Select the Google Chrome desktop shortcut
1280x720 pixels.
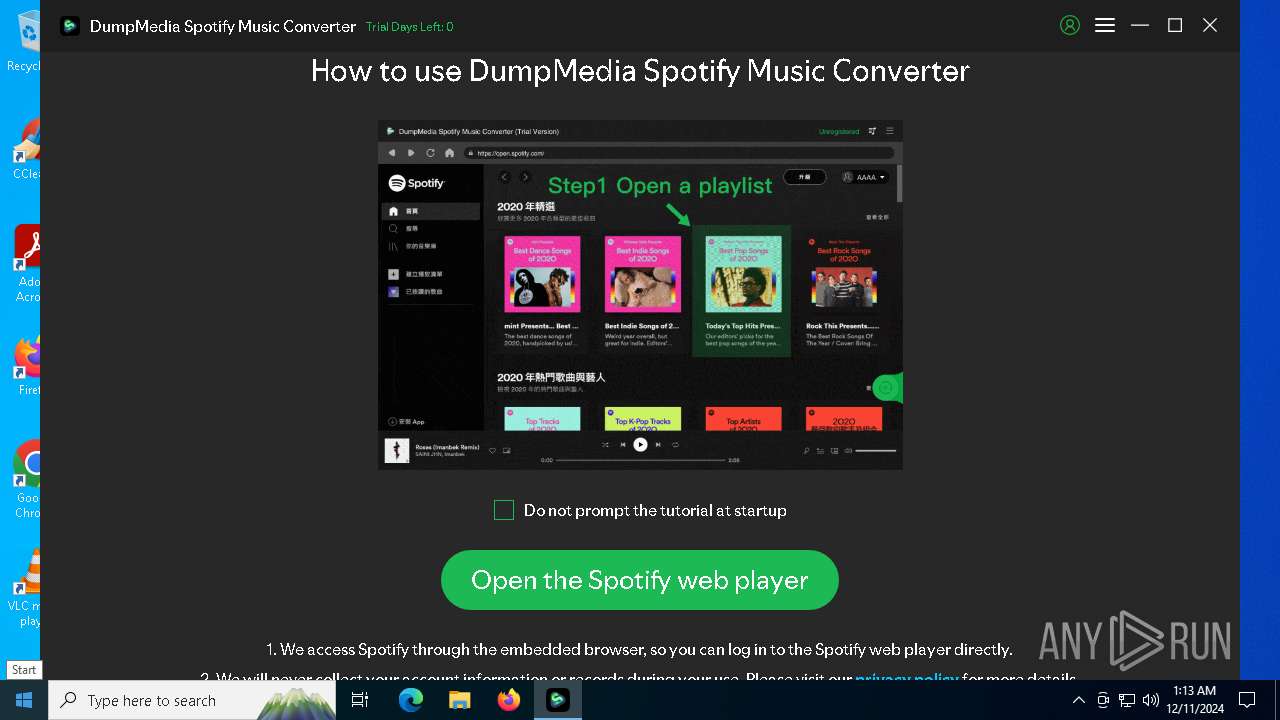26,480
